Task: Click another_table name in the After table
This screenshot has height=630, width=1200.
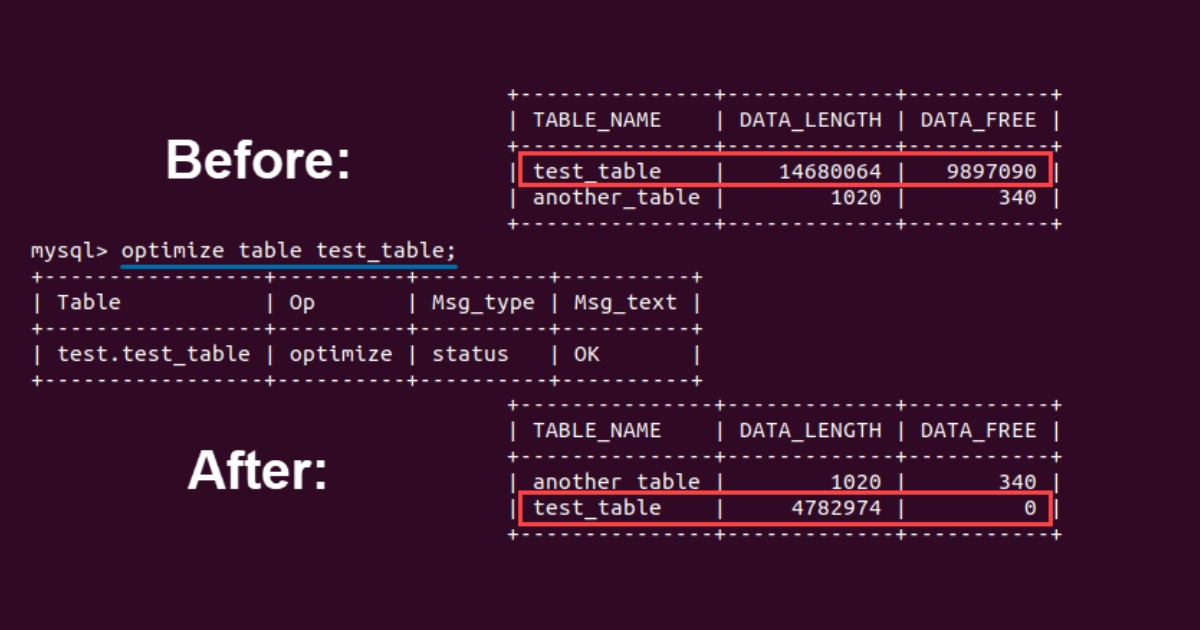Action: click(x=616, y=482)
